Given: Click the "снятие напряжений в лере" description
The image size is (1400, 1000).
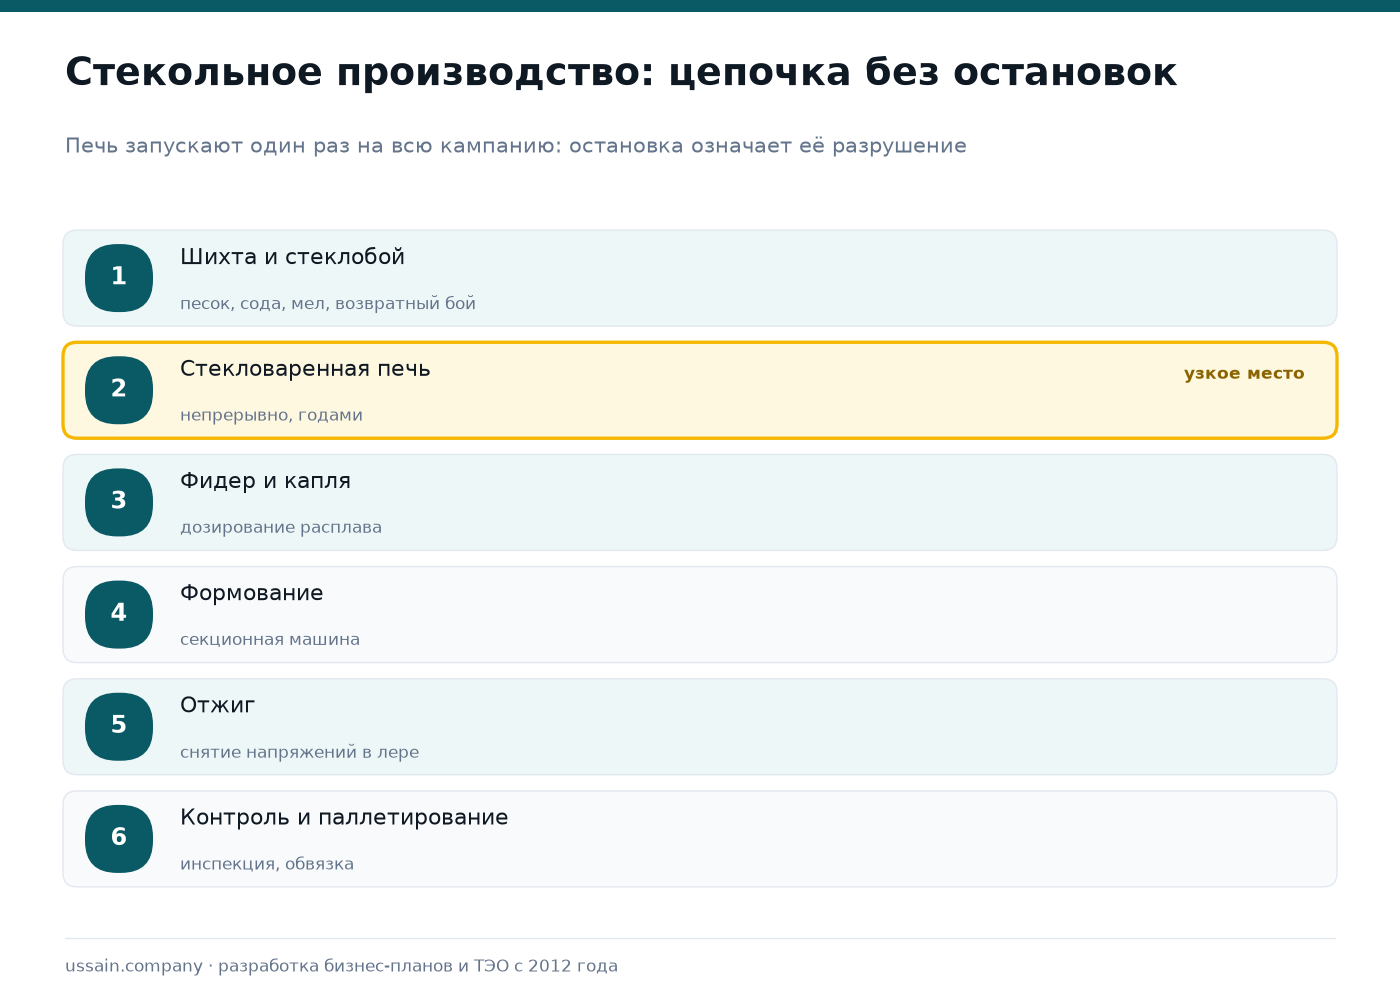Looking at the screenshot, I should (299, 752).
